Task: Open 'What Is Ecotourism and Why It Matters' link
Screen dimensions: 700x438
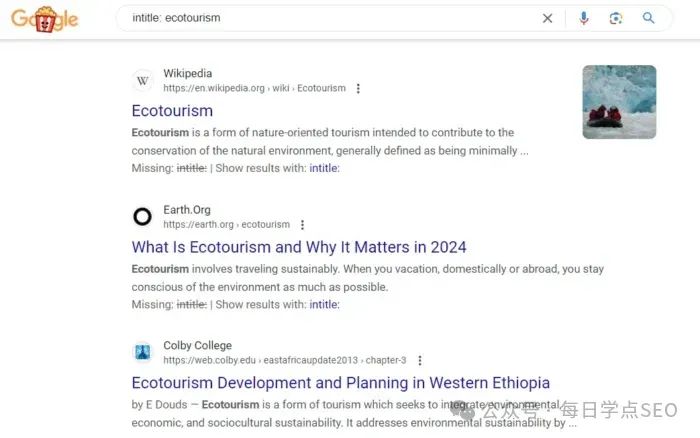Action: [x=299, y=247]
